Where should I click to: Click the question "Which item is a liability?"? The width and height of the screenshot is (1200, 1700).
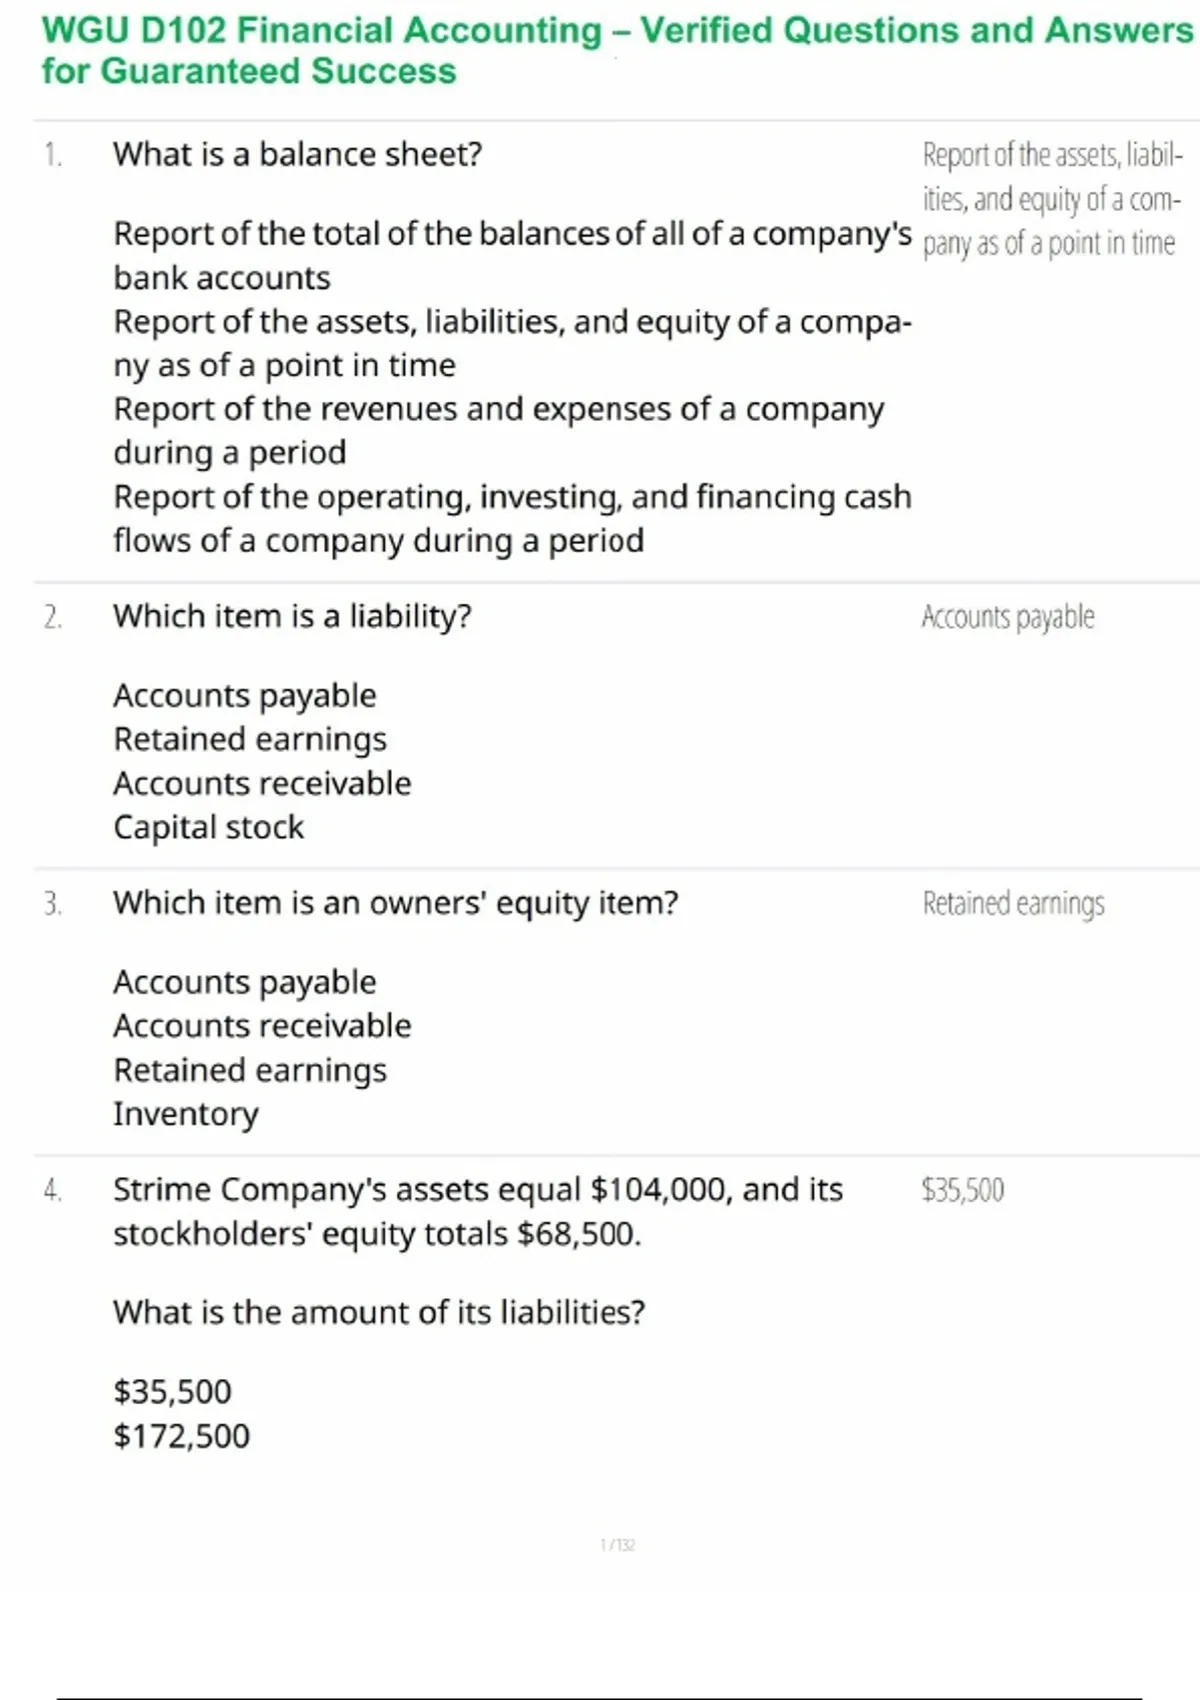click(292, 616)
